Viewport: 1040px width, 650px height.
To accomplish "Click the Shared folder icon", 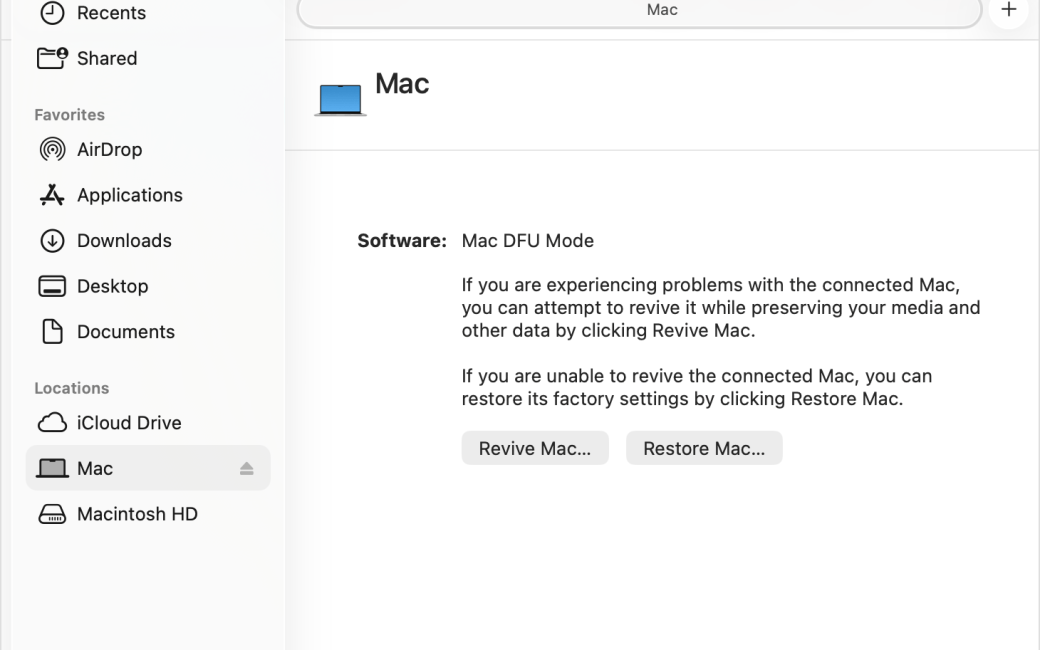I will point(52,58).
